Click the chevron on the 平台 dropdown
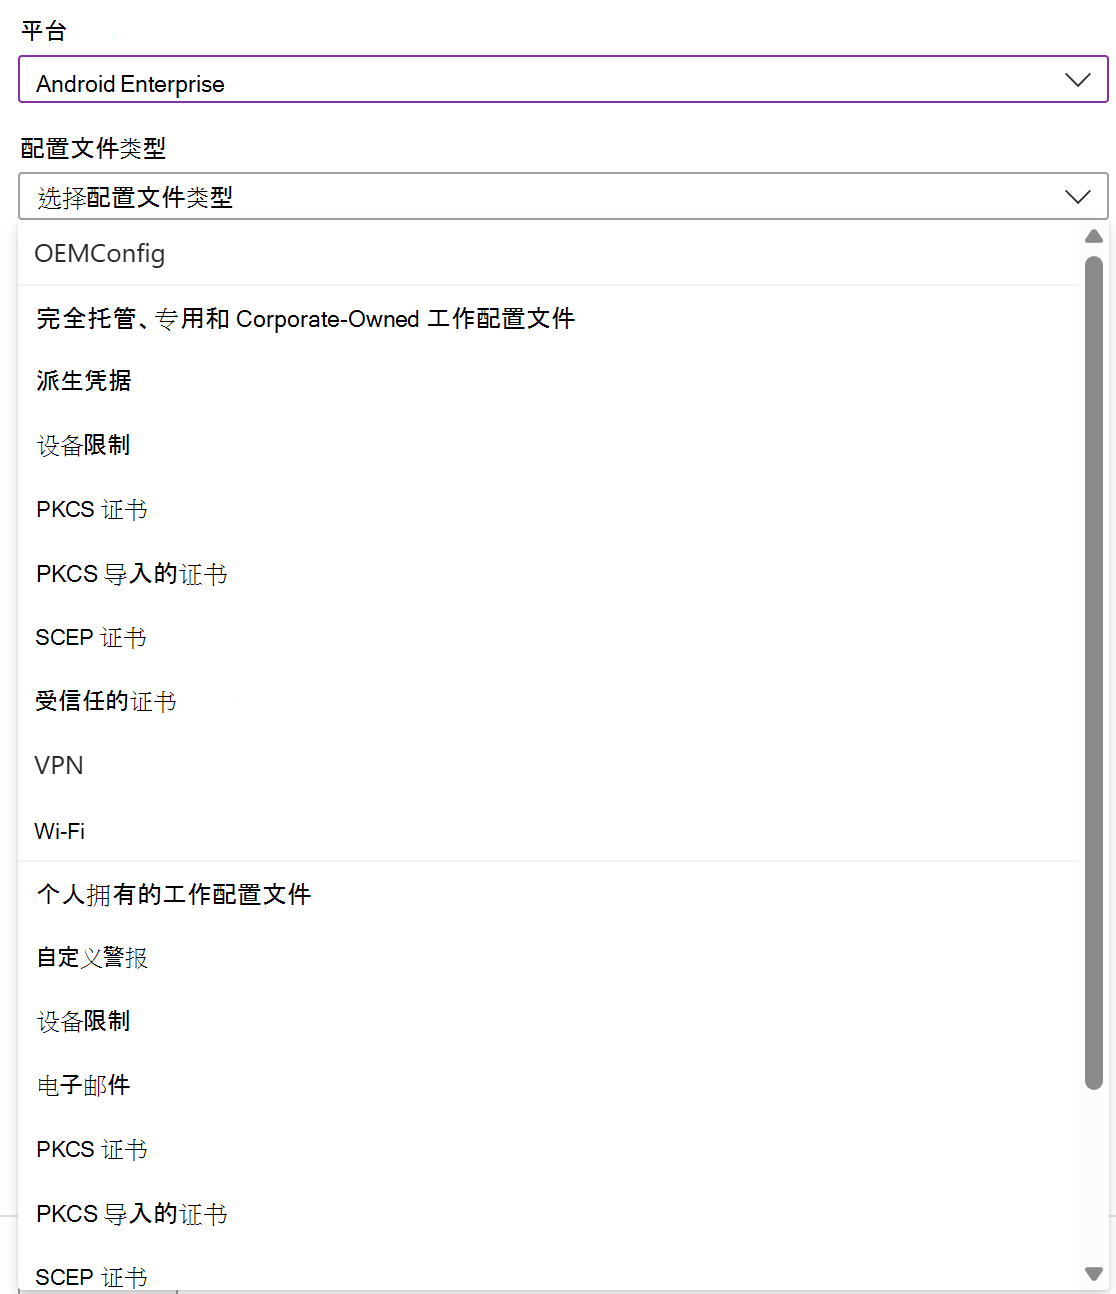The image size is (1116, 1294). 1078,80
